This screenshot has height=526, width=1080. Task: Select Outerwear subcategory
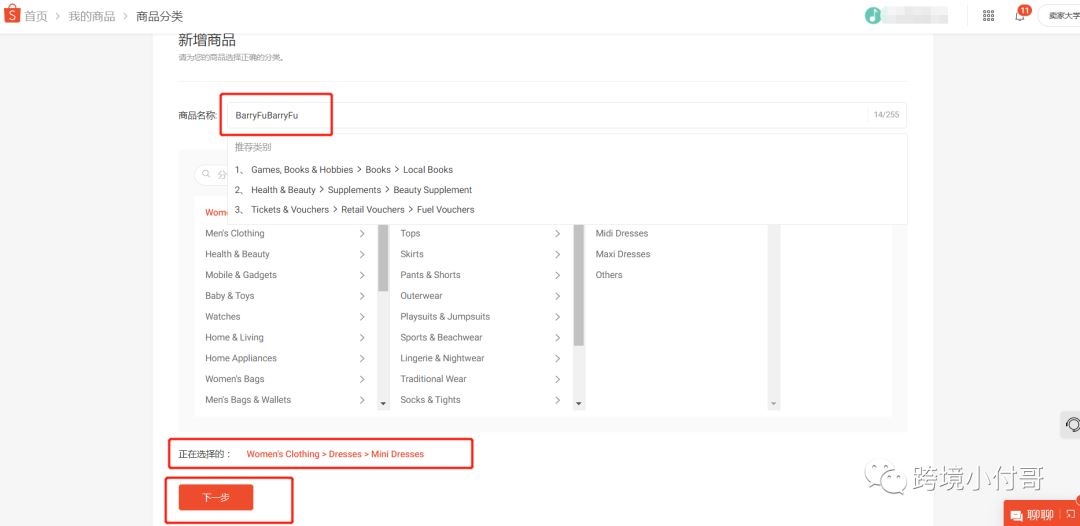click(422, 296)
